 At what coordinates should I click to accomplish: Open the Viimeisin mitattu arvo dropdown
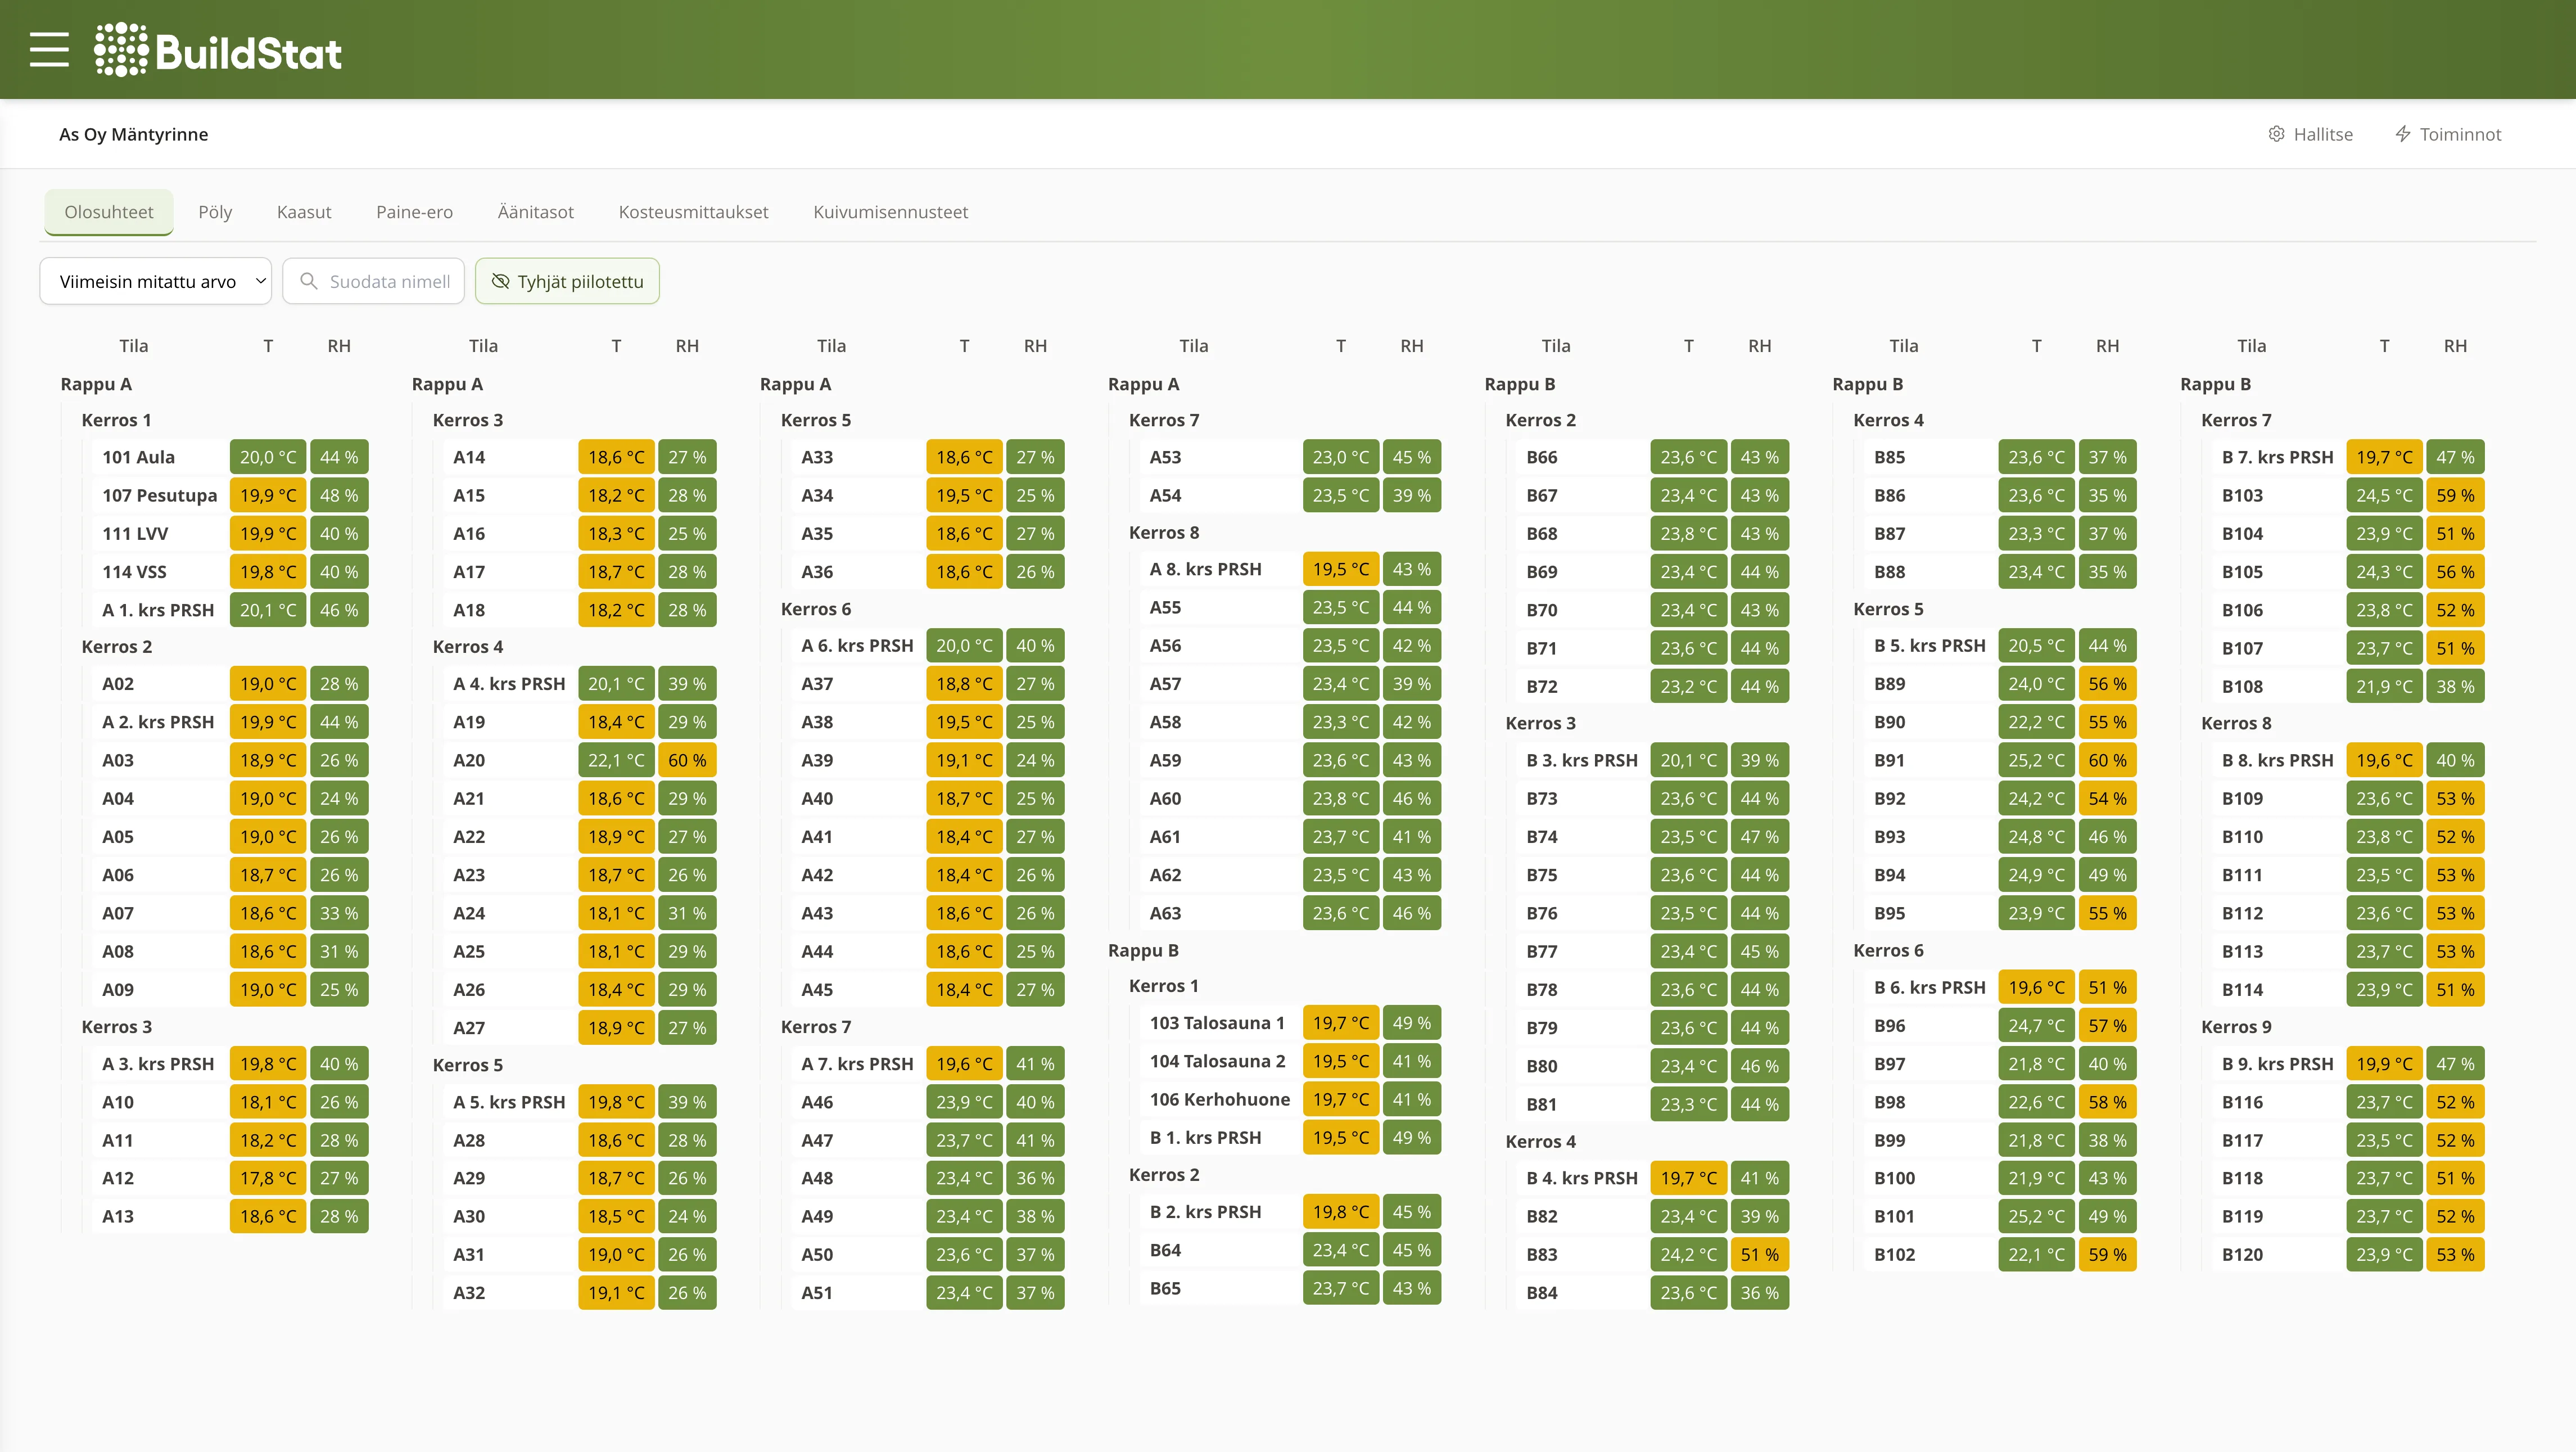156,281
